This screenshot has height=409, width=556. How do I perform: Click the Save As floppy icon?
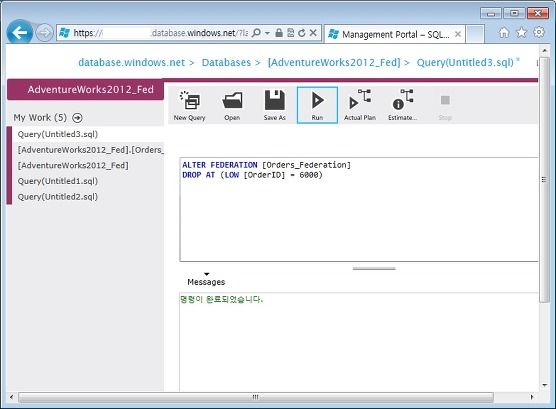(x=274, y=105)
